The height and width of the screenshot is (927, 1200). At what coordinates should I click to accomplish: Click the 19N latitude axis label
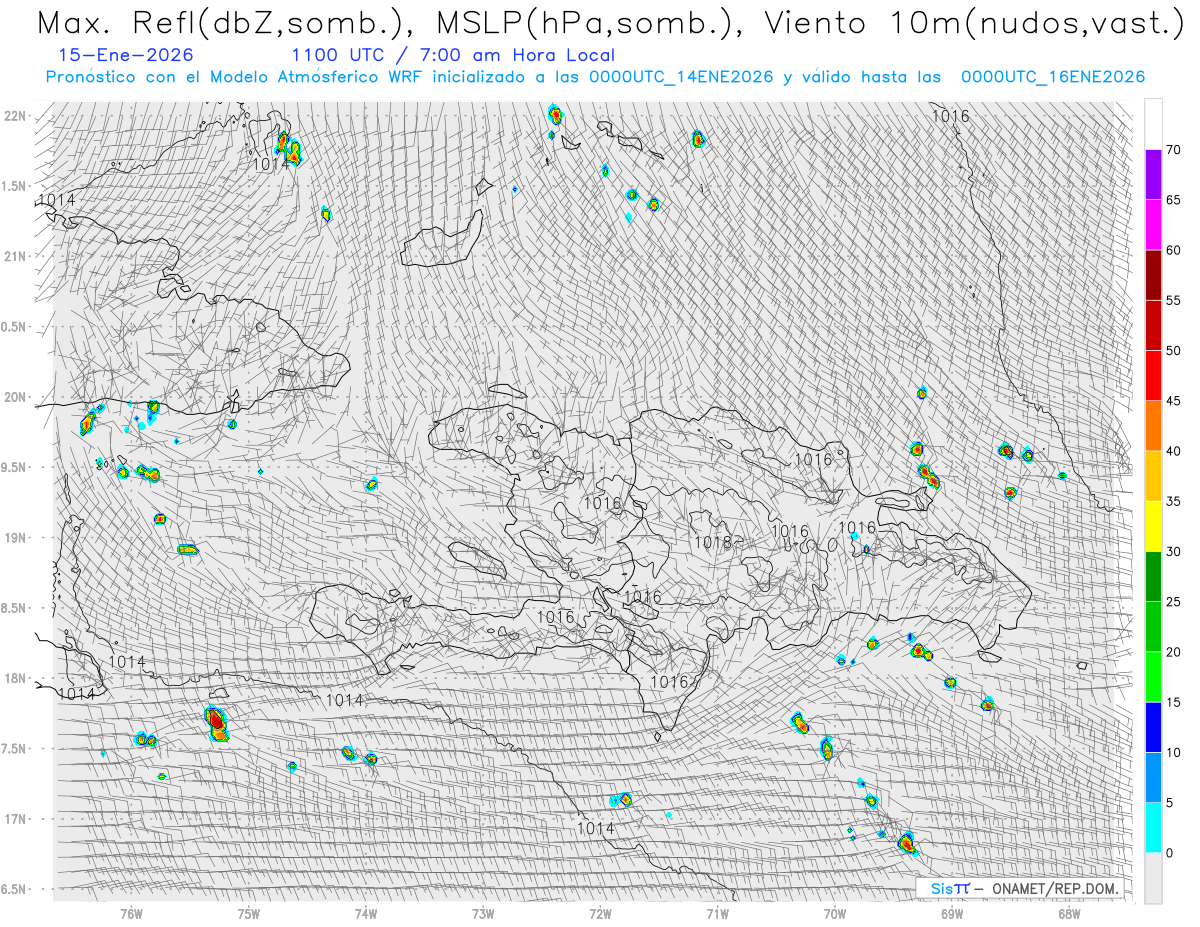16,538
